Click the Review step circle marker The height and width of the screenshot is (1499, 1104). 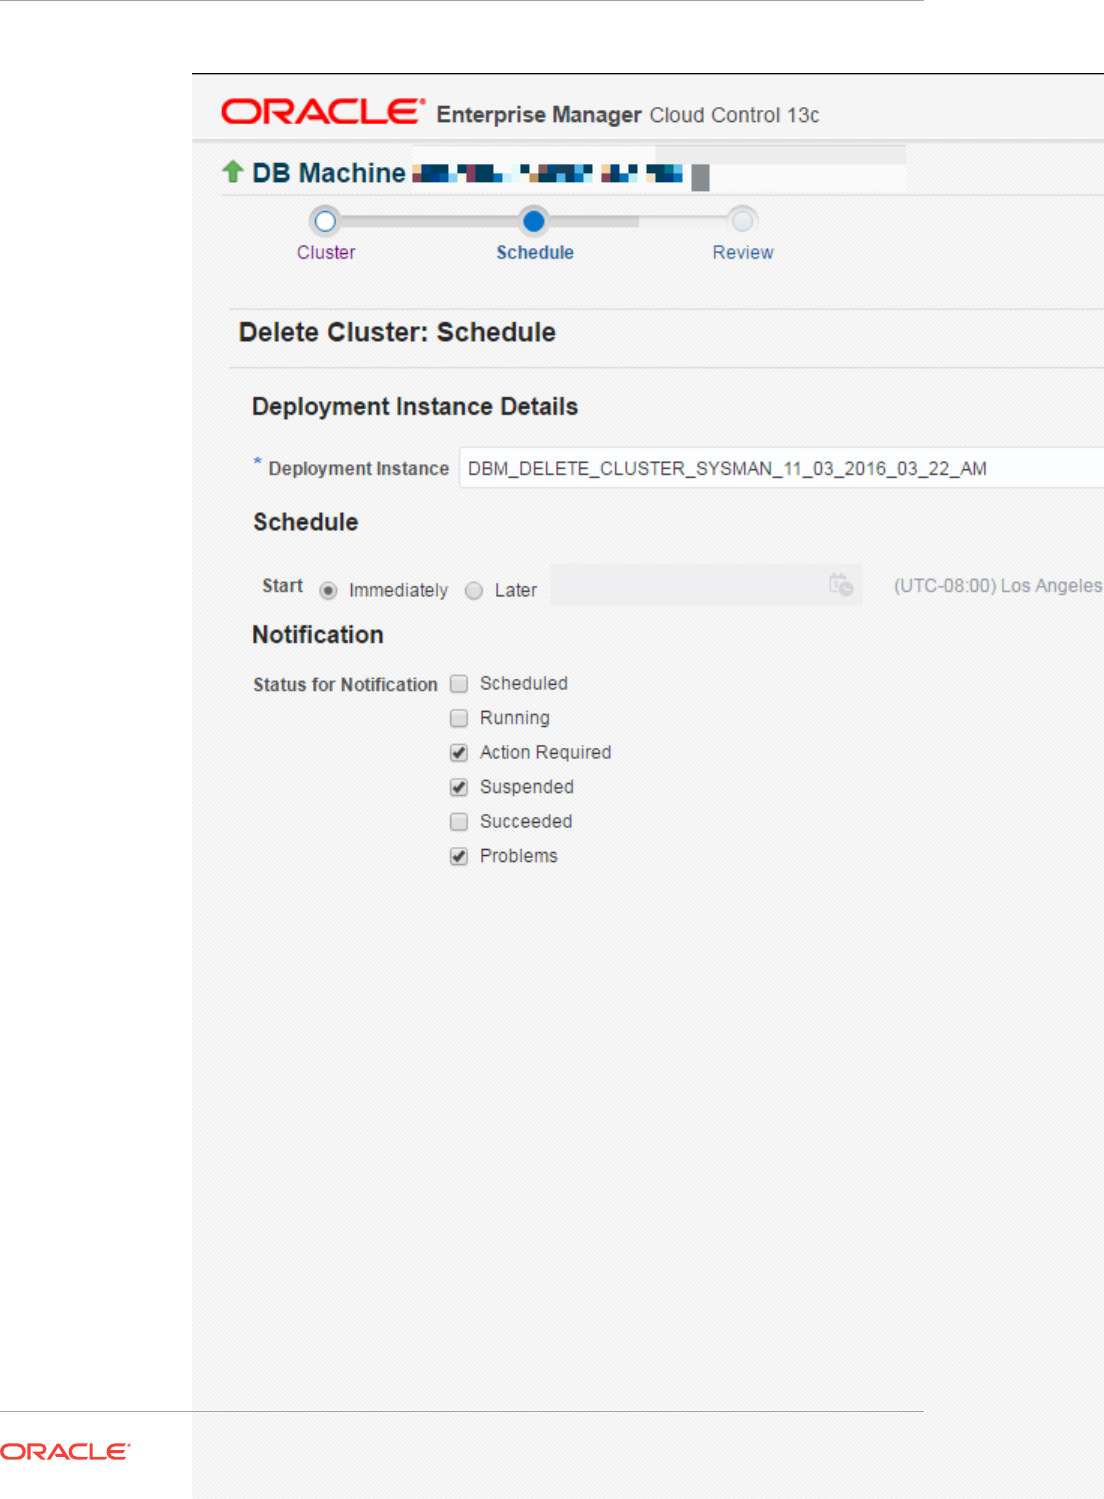click(742, 220)
